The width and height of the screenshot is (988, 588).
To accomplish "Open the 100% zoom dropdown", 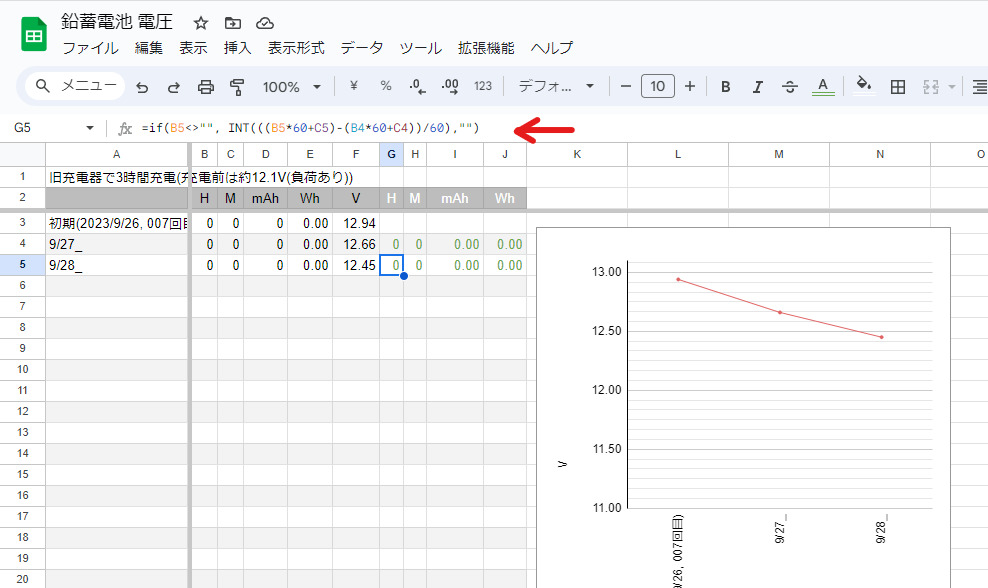I will (x=291, y=87).
